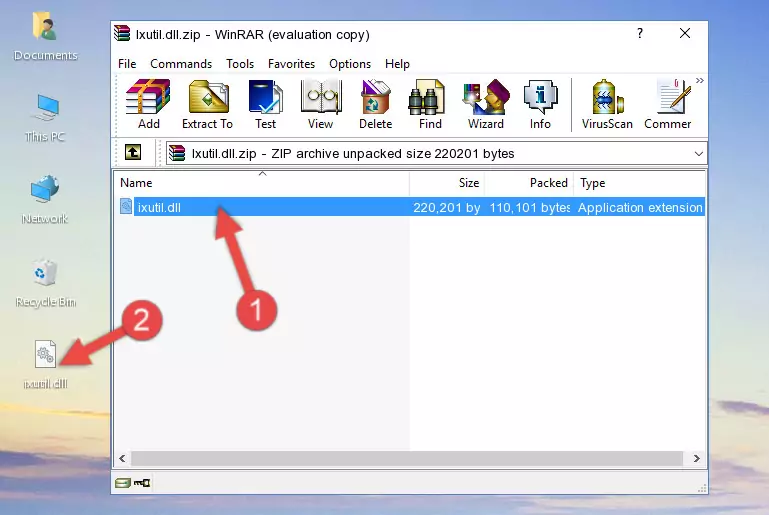Click the View toolbar icon
The width and height of the screenshot is (769, 515).
click(x=321, y=104)
